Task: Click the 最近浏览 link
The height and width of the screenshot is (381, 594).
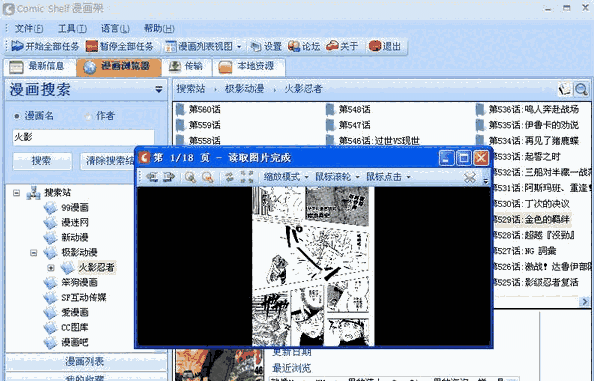Action: coord(292,368)
